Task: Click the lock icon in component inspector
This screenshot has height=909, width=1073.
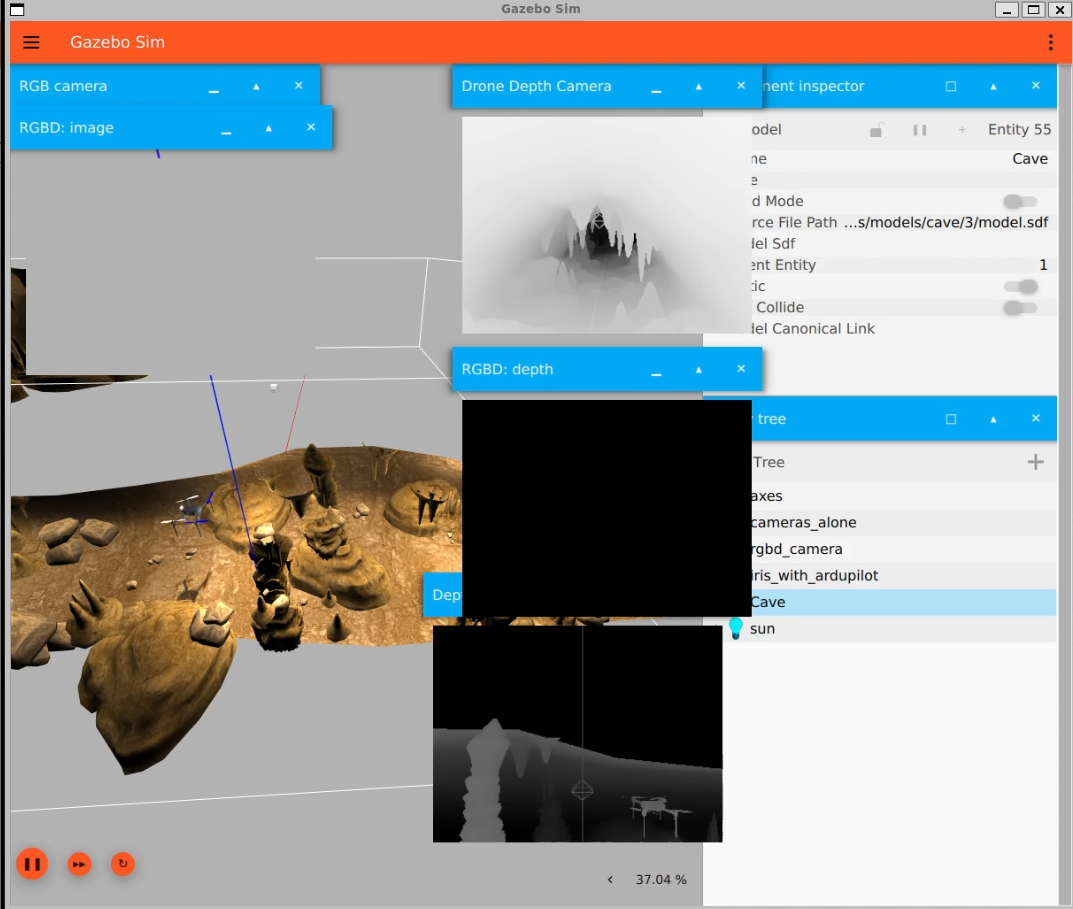Action: (x=877, y=129)
